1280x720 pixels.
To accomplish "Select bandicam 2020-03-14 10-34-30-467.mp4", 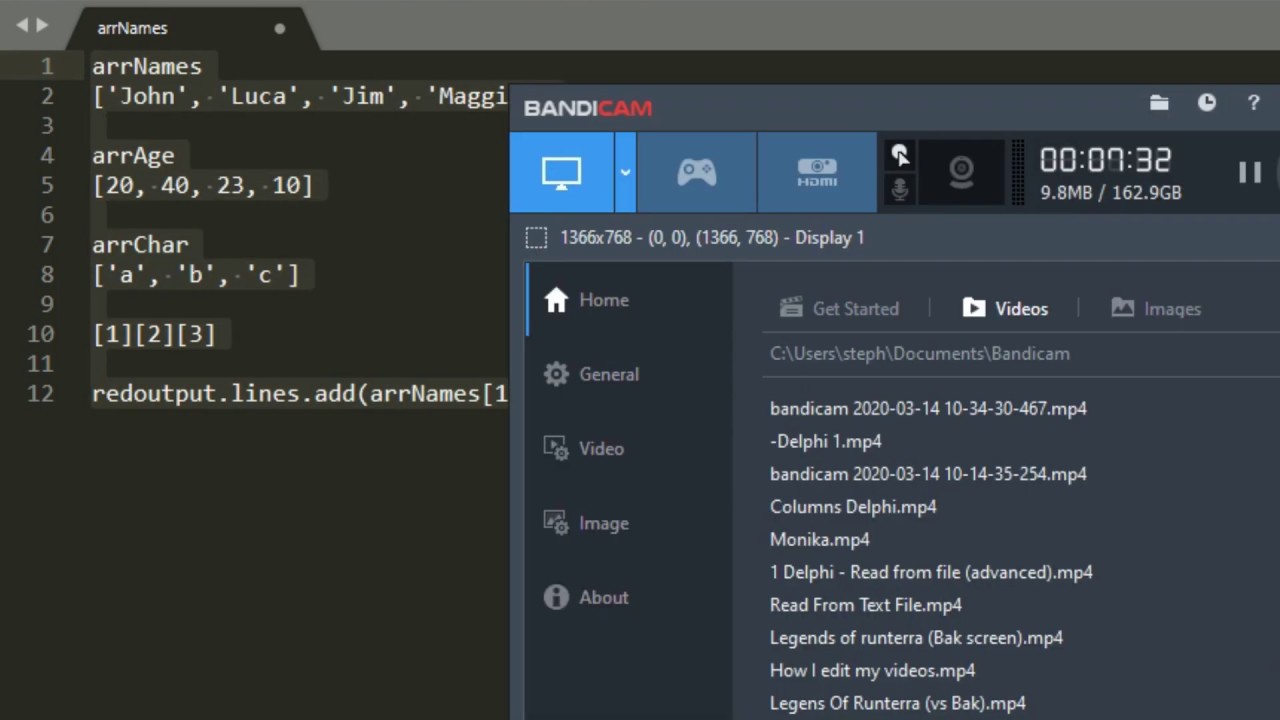I will [x=928, y=409].
